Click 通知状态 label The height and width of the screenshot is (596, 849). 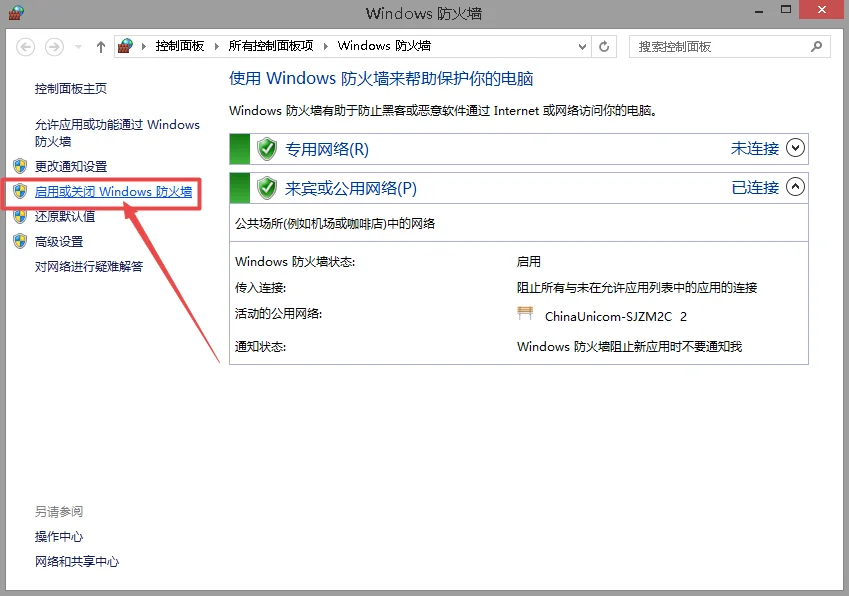click(260, 347)
